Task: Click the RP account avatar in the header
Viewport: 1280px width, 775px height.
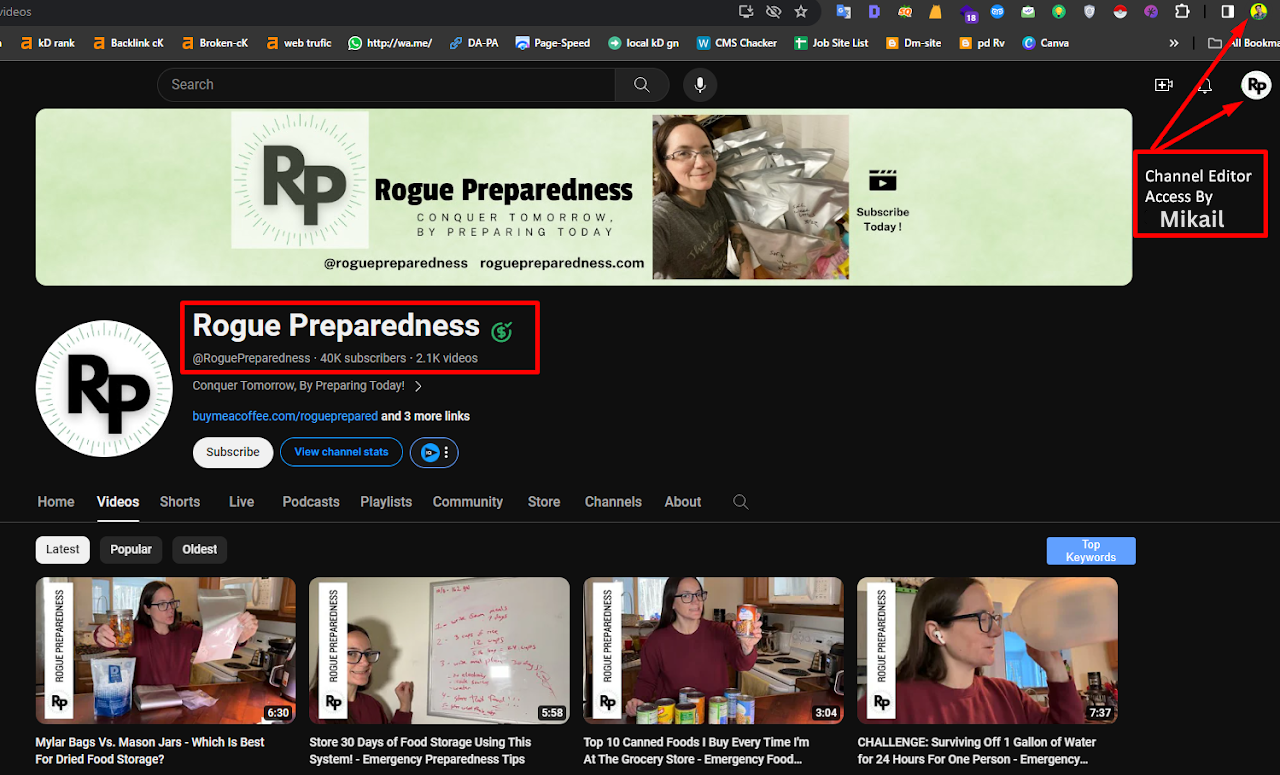Action: point(1256,85)
